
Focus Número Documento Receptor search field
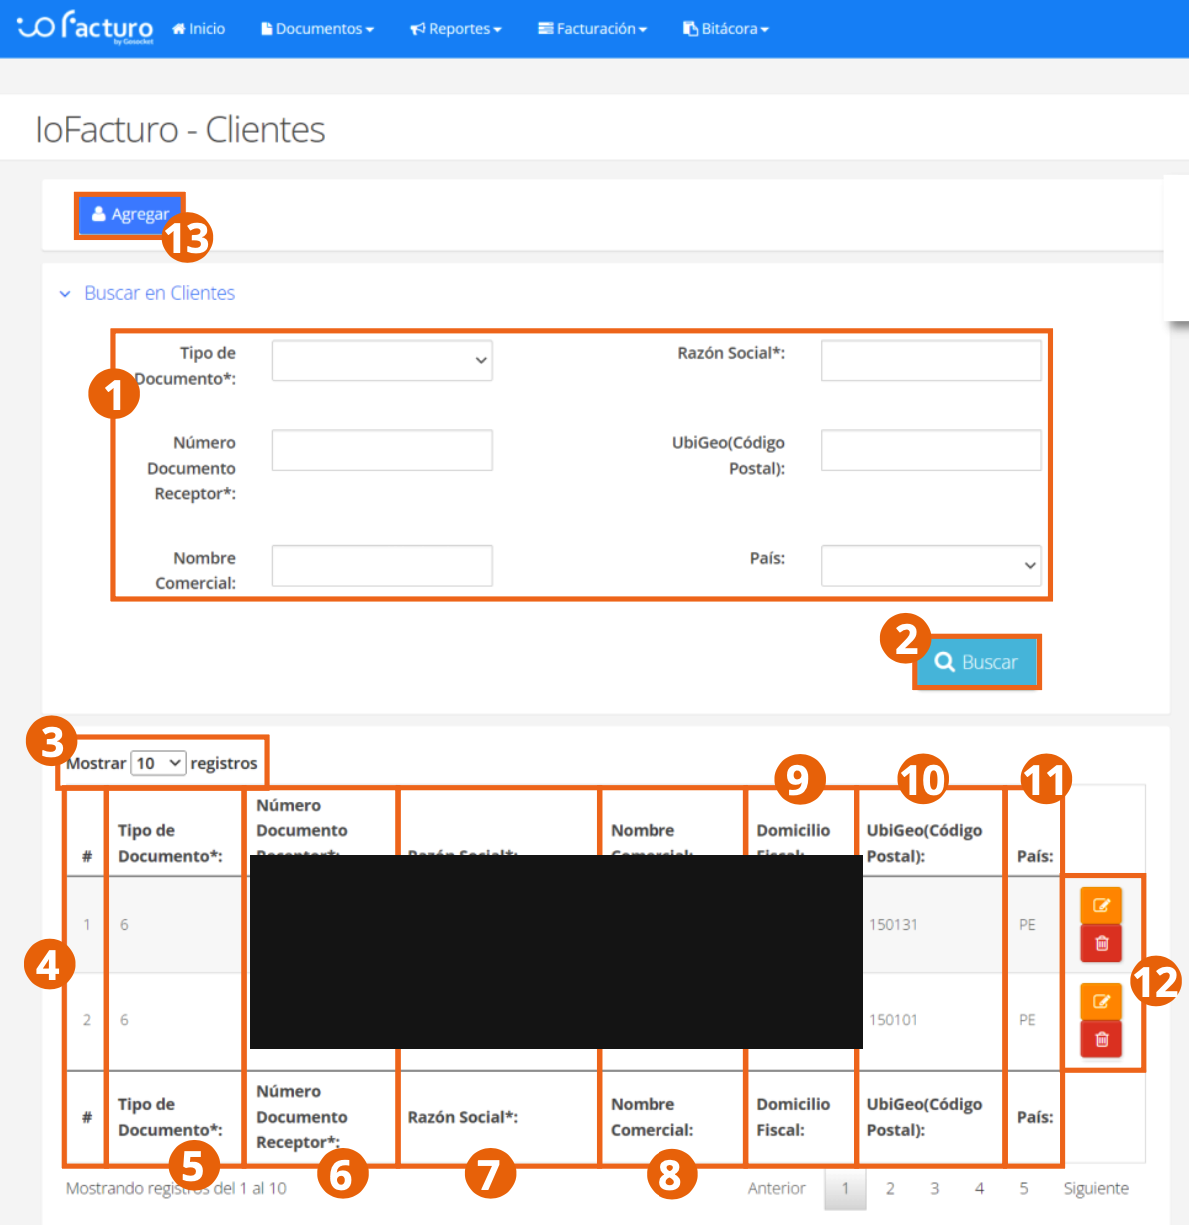[x=382, y=450]
